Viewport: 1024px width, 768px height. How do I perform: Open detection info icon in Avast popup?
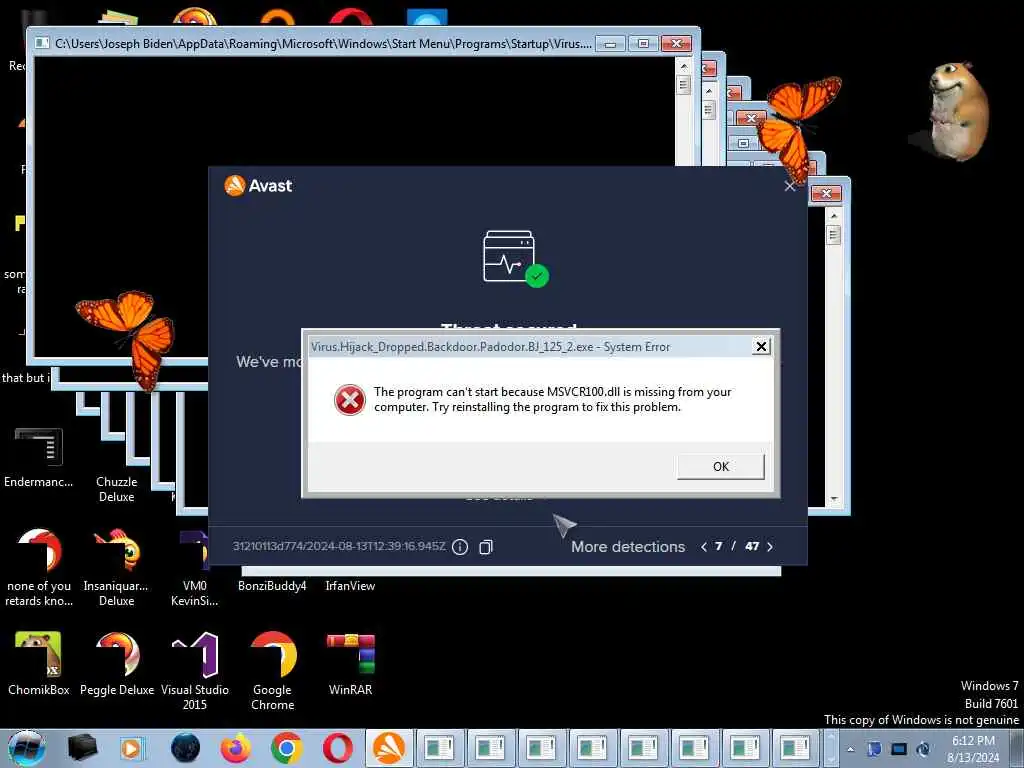pyautogui.click(x=460, y=547)
